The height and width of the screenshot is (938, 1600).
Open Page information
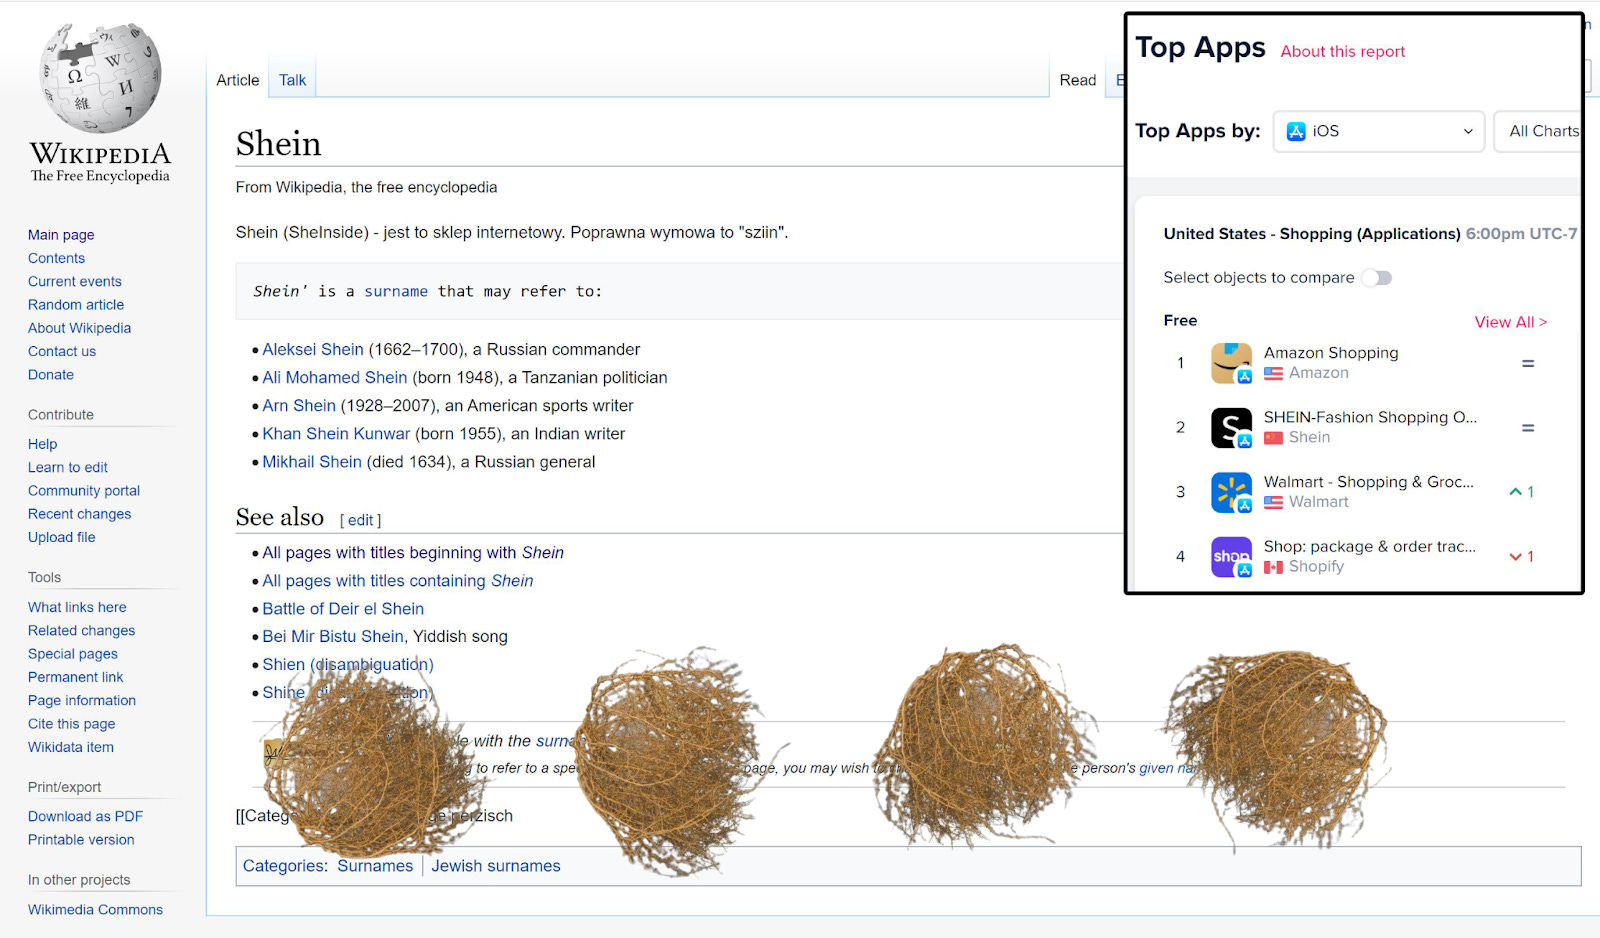click(x=82, y=700)
